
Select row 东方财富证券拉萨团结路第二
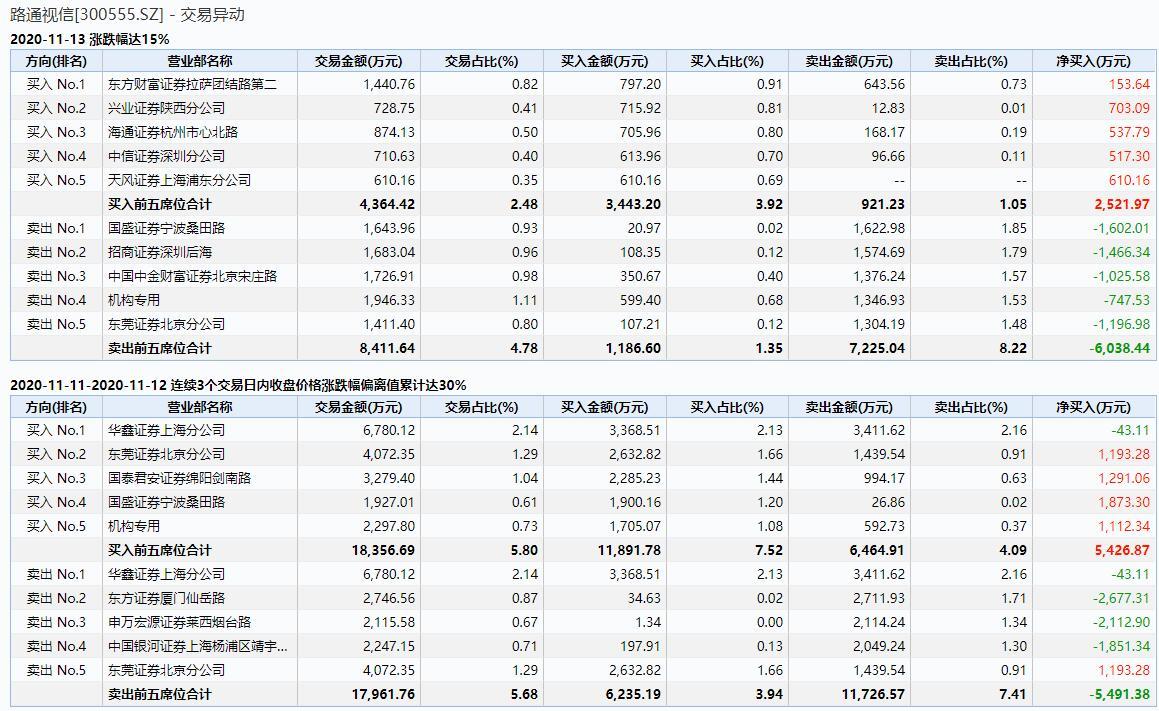point(582,84)
